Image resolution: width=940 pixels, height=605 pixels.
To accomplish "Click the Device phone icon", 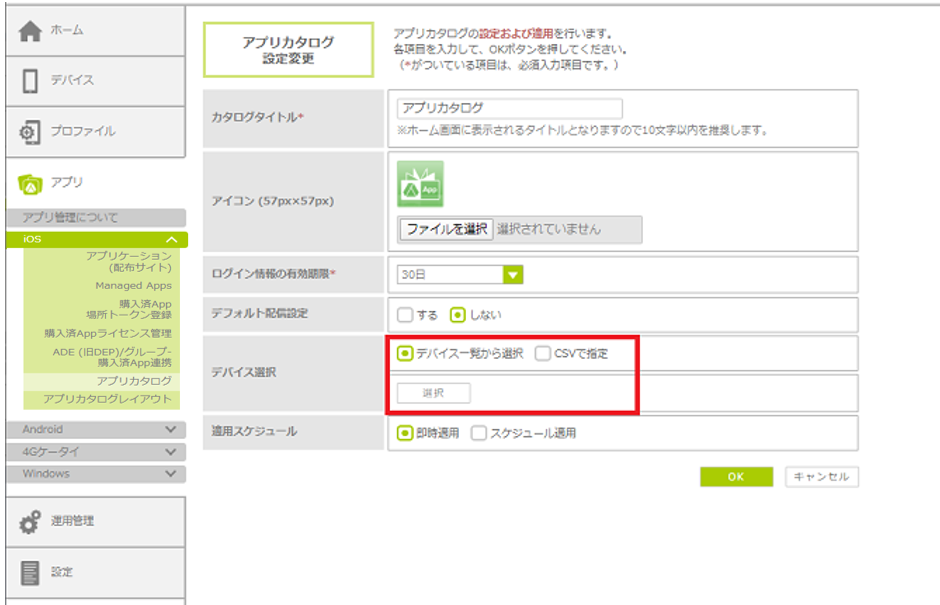I will [x=30, y=81].
